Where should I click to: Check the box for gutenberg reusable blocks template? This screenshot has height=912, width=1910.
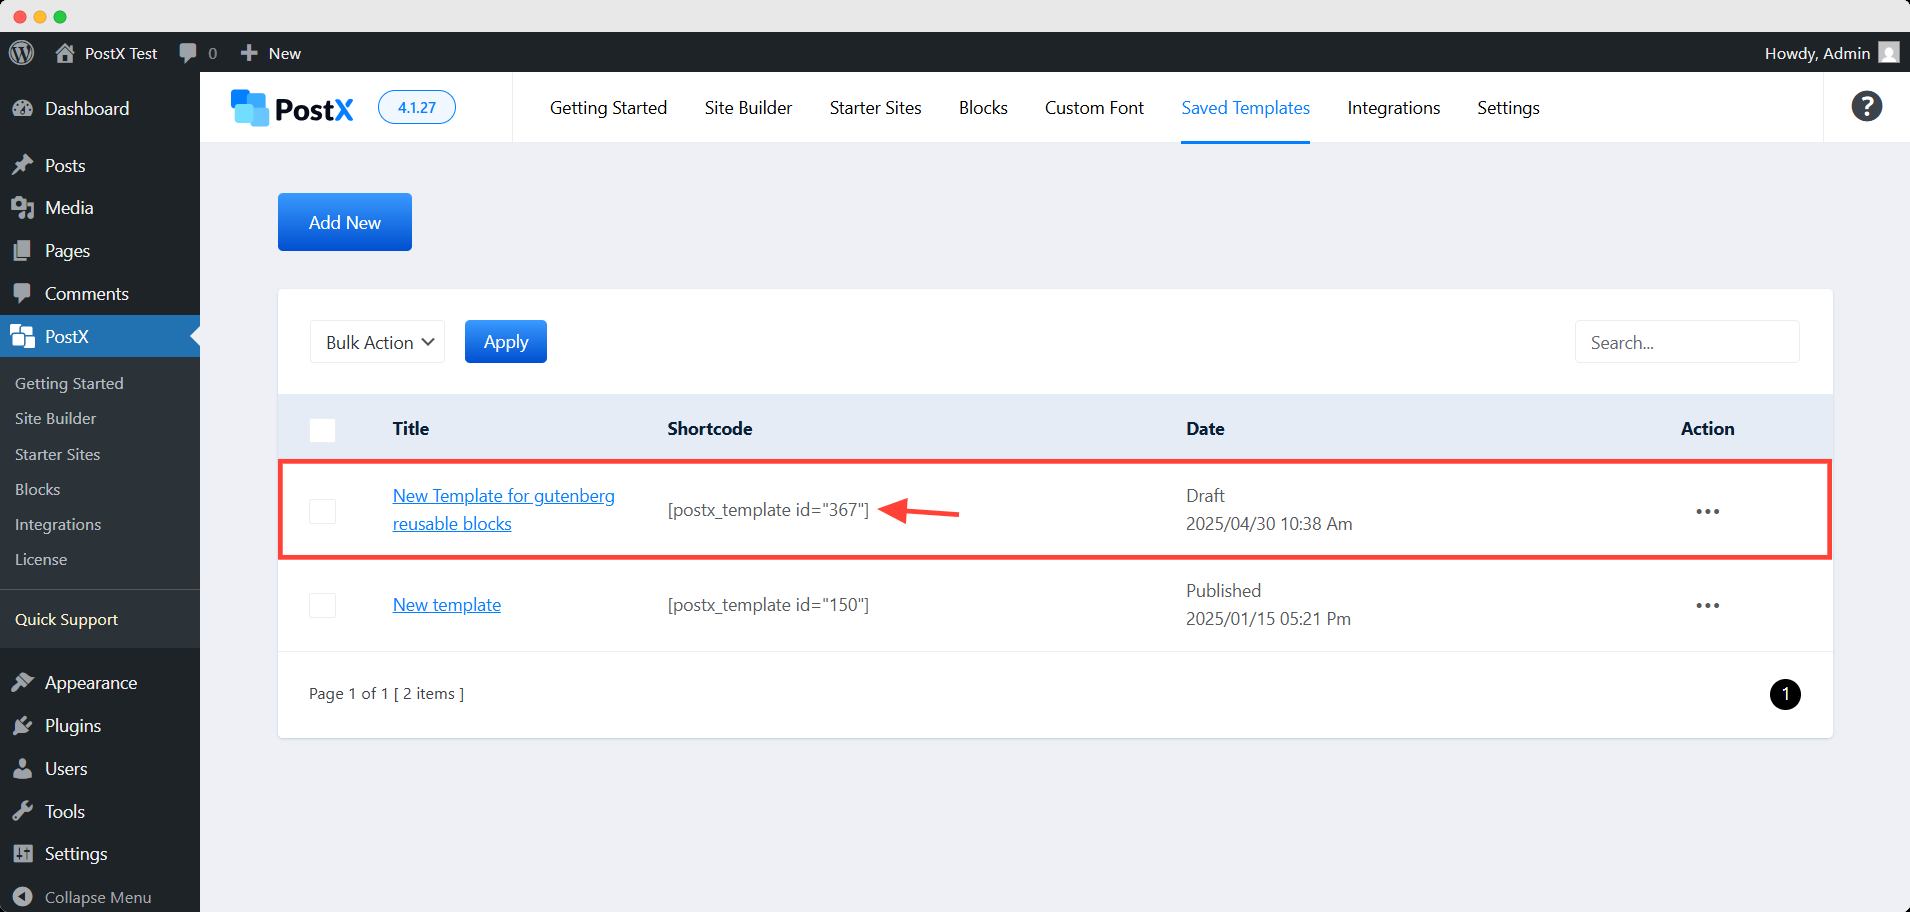coord(322,511)
